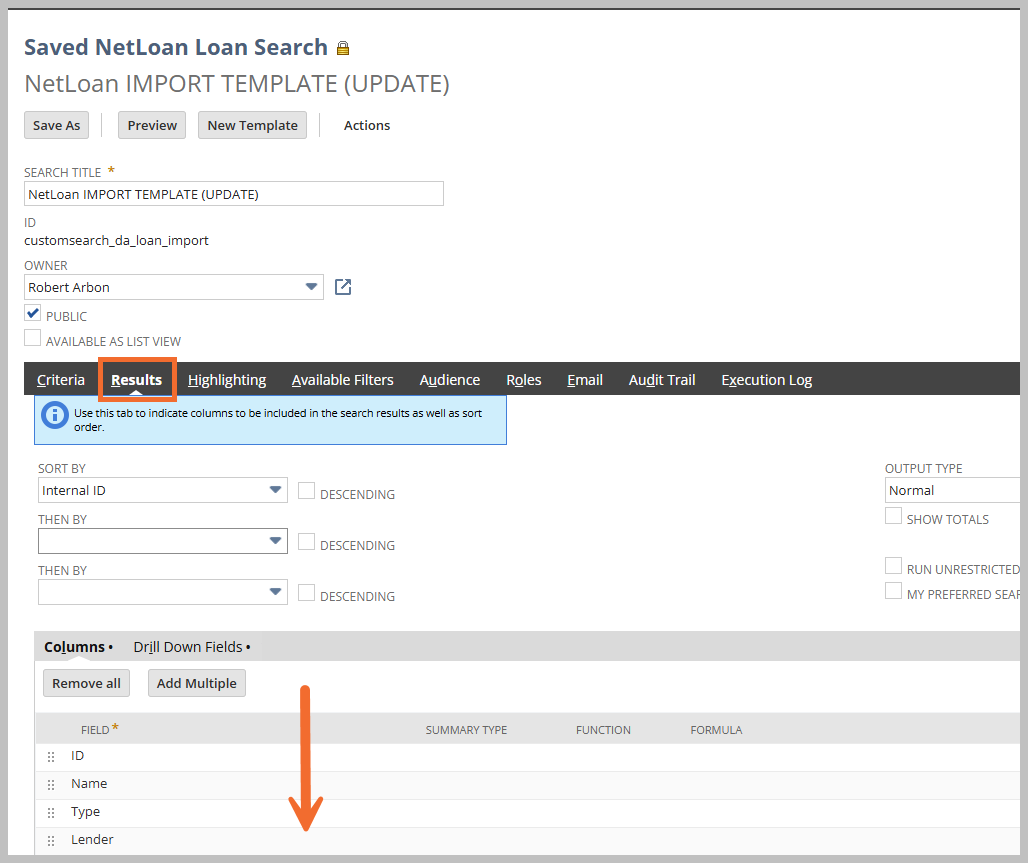
Task: Open the Actions menu
Action: [366, 125]
